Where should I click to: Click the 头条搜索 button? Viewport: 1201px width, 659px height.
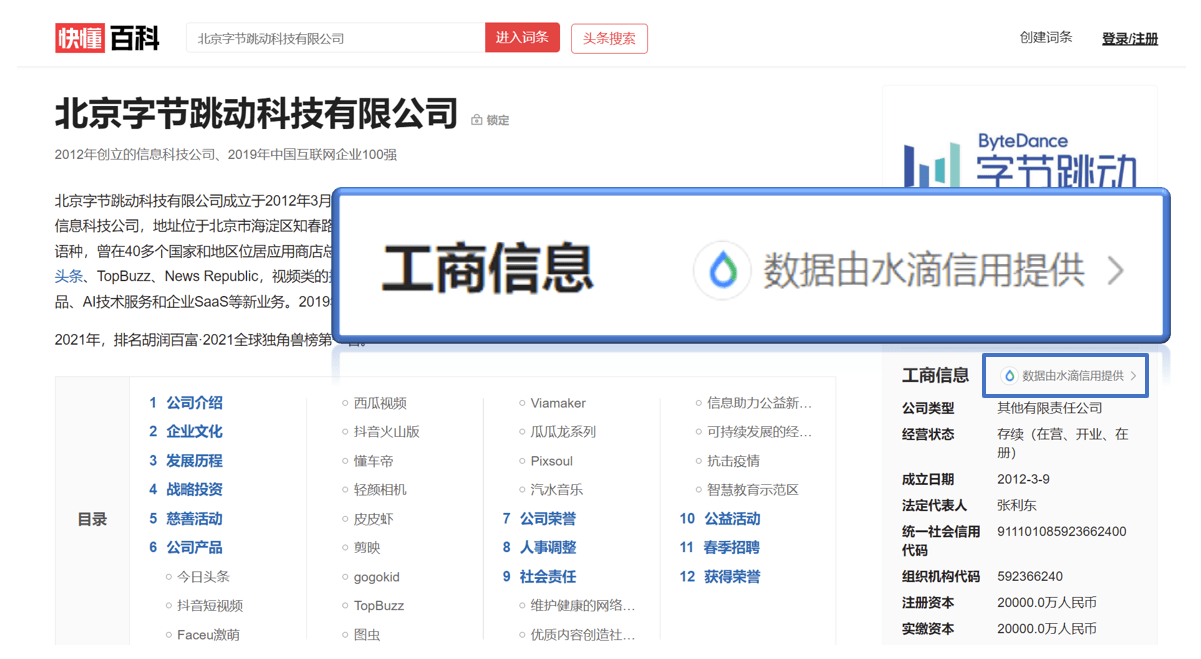tap(609, 38)
